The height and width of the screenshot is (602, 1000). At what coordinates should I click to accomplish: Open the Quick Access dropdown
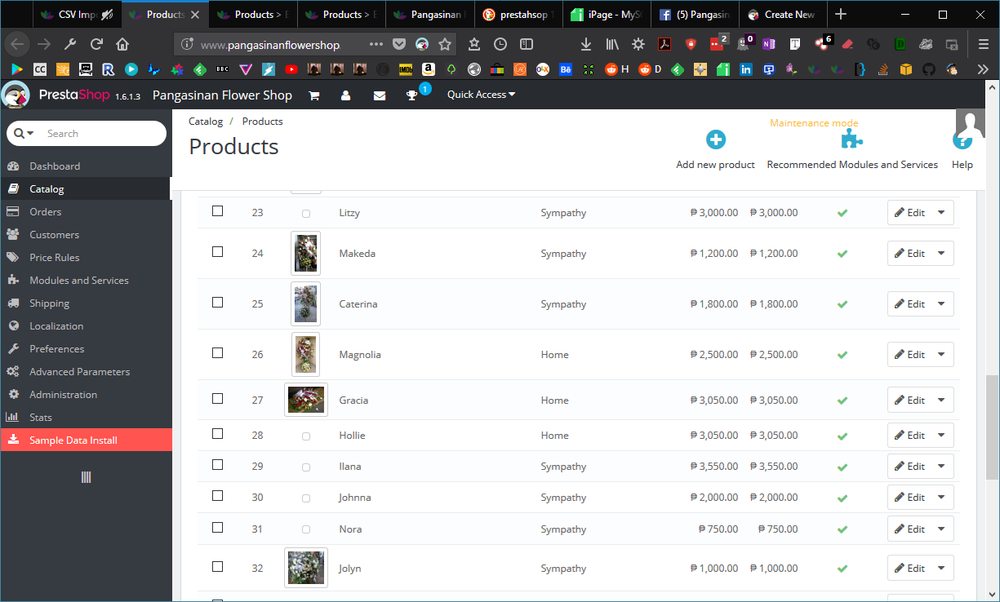pos(481,95)
